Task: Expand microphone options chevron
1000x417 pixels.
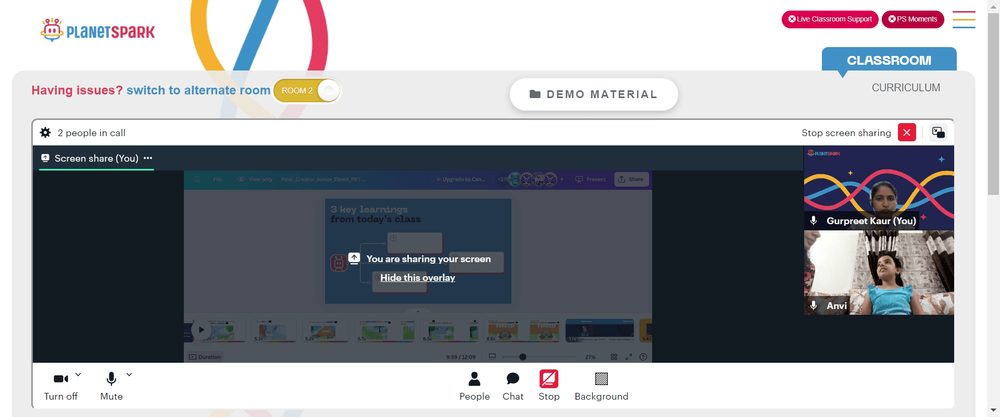Action: [x=129, y=374]
